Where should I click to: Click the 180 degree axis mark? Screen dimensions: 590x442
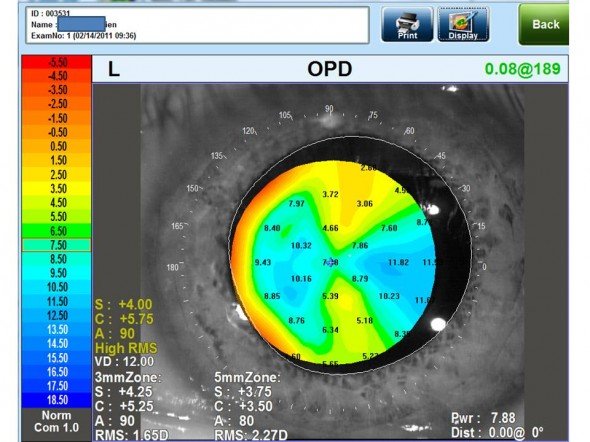172,267
